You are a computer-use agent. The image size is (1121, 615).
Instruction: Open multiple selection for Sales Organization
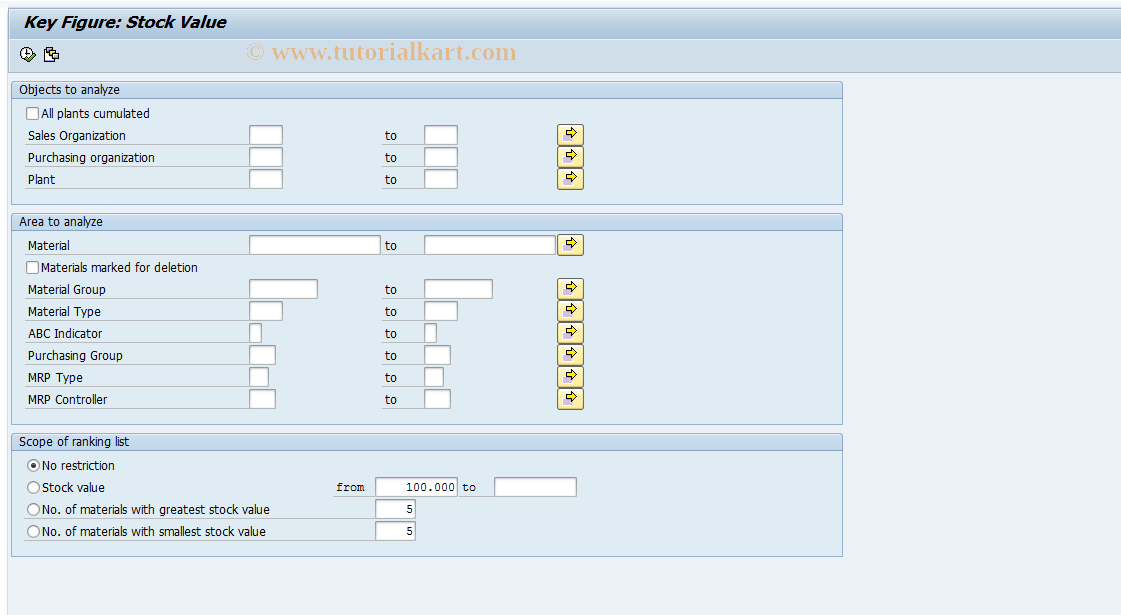pyautogui.click(x=570, y=134)
